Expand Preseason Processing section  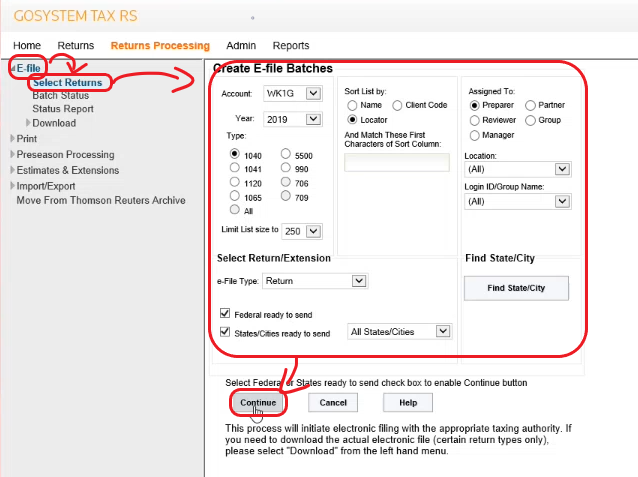[13, 154]
